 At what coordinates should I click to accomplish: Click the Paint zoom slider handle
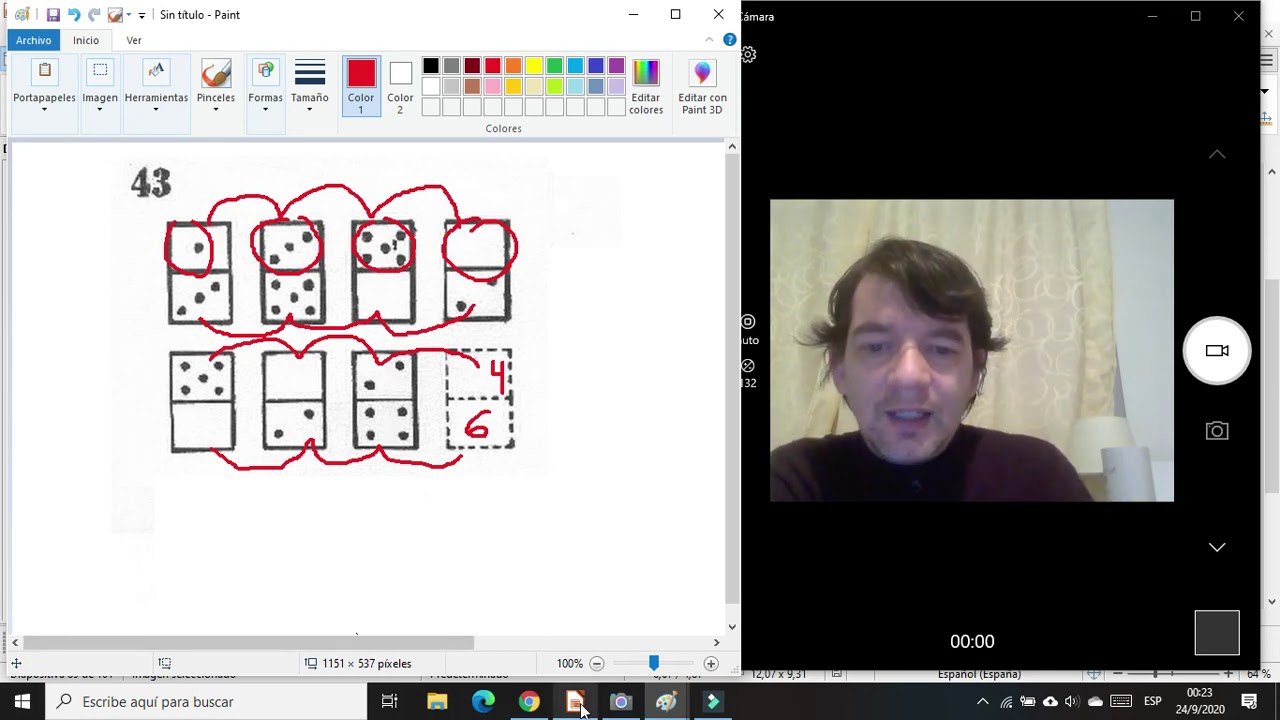point(654,663)
